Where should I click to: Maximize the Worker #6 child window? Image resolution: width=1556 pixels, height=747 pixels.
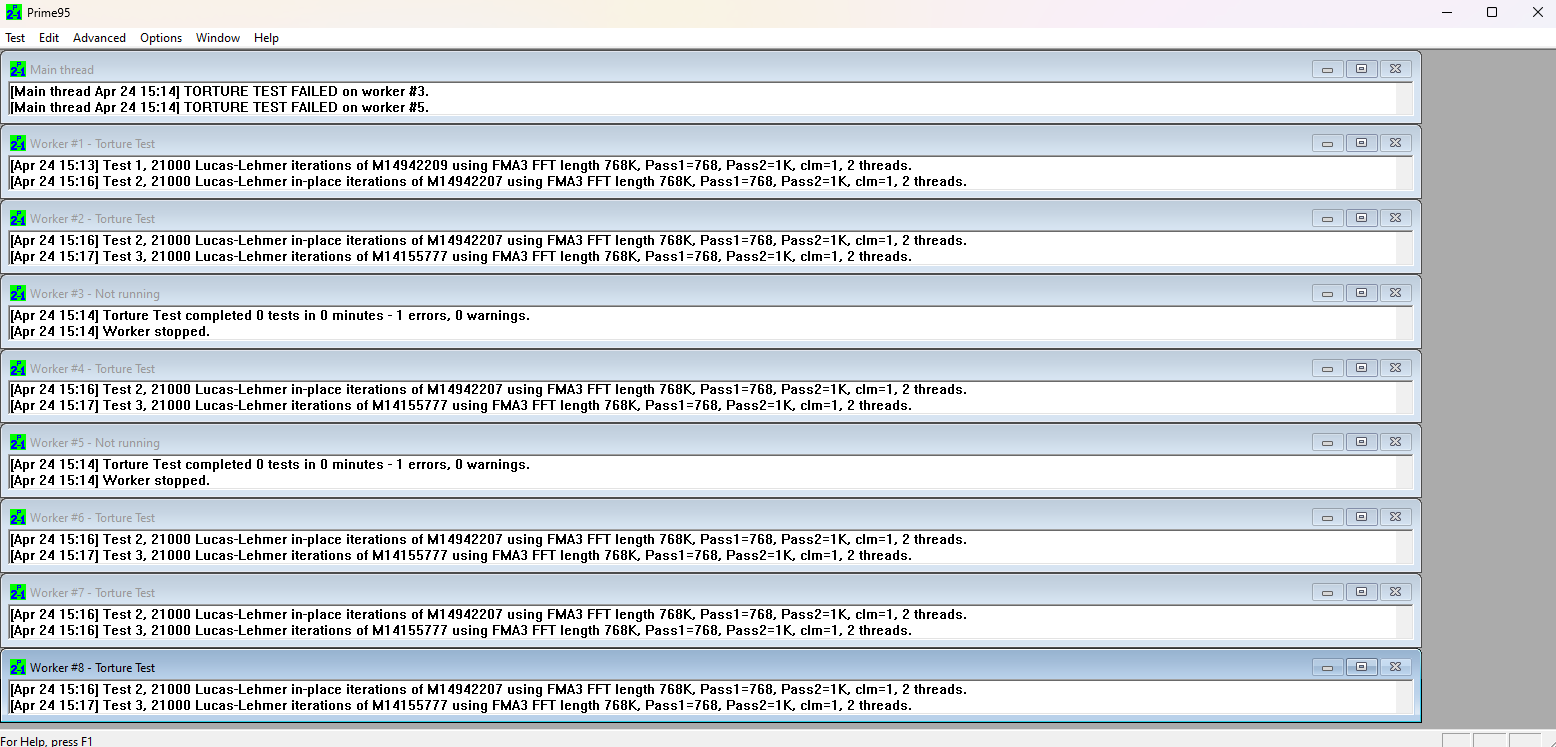point(1361,517)
